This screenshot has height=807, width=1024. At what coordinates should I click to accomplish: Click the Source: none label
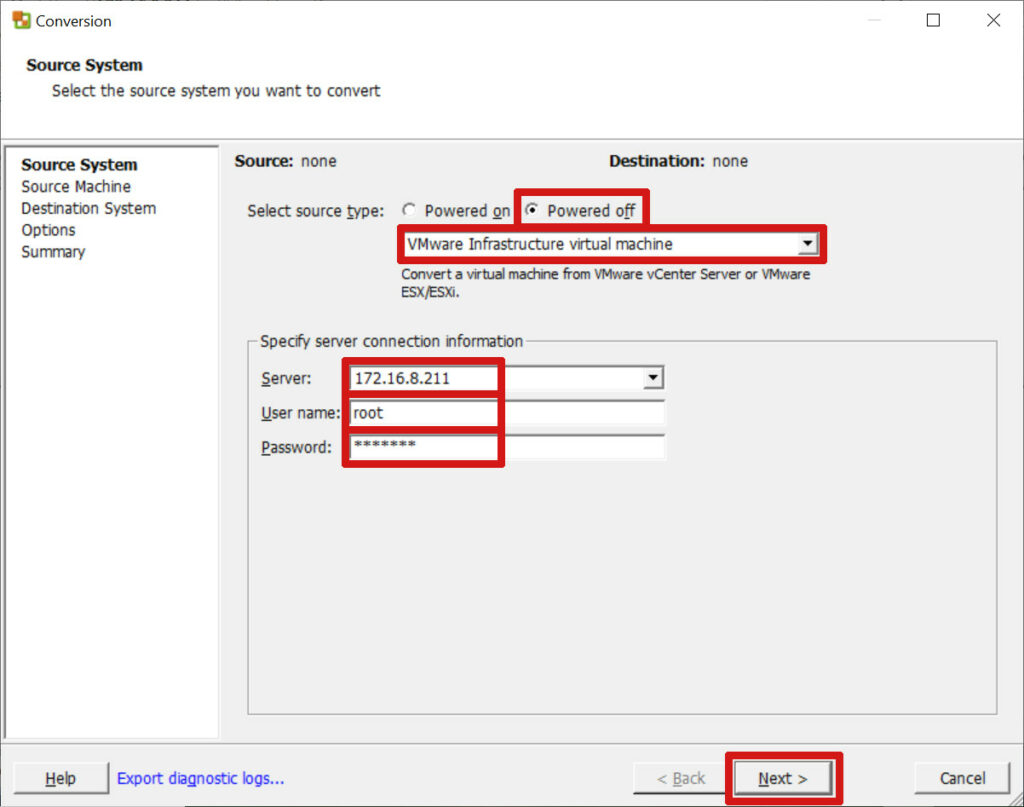(285, 161)
